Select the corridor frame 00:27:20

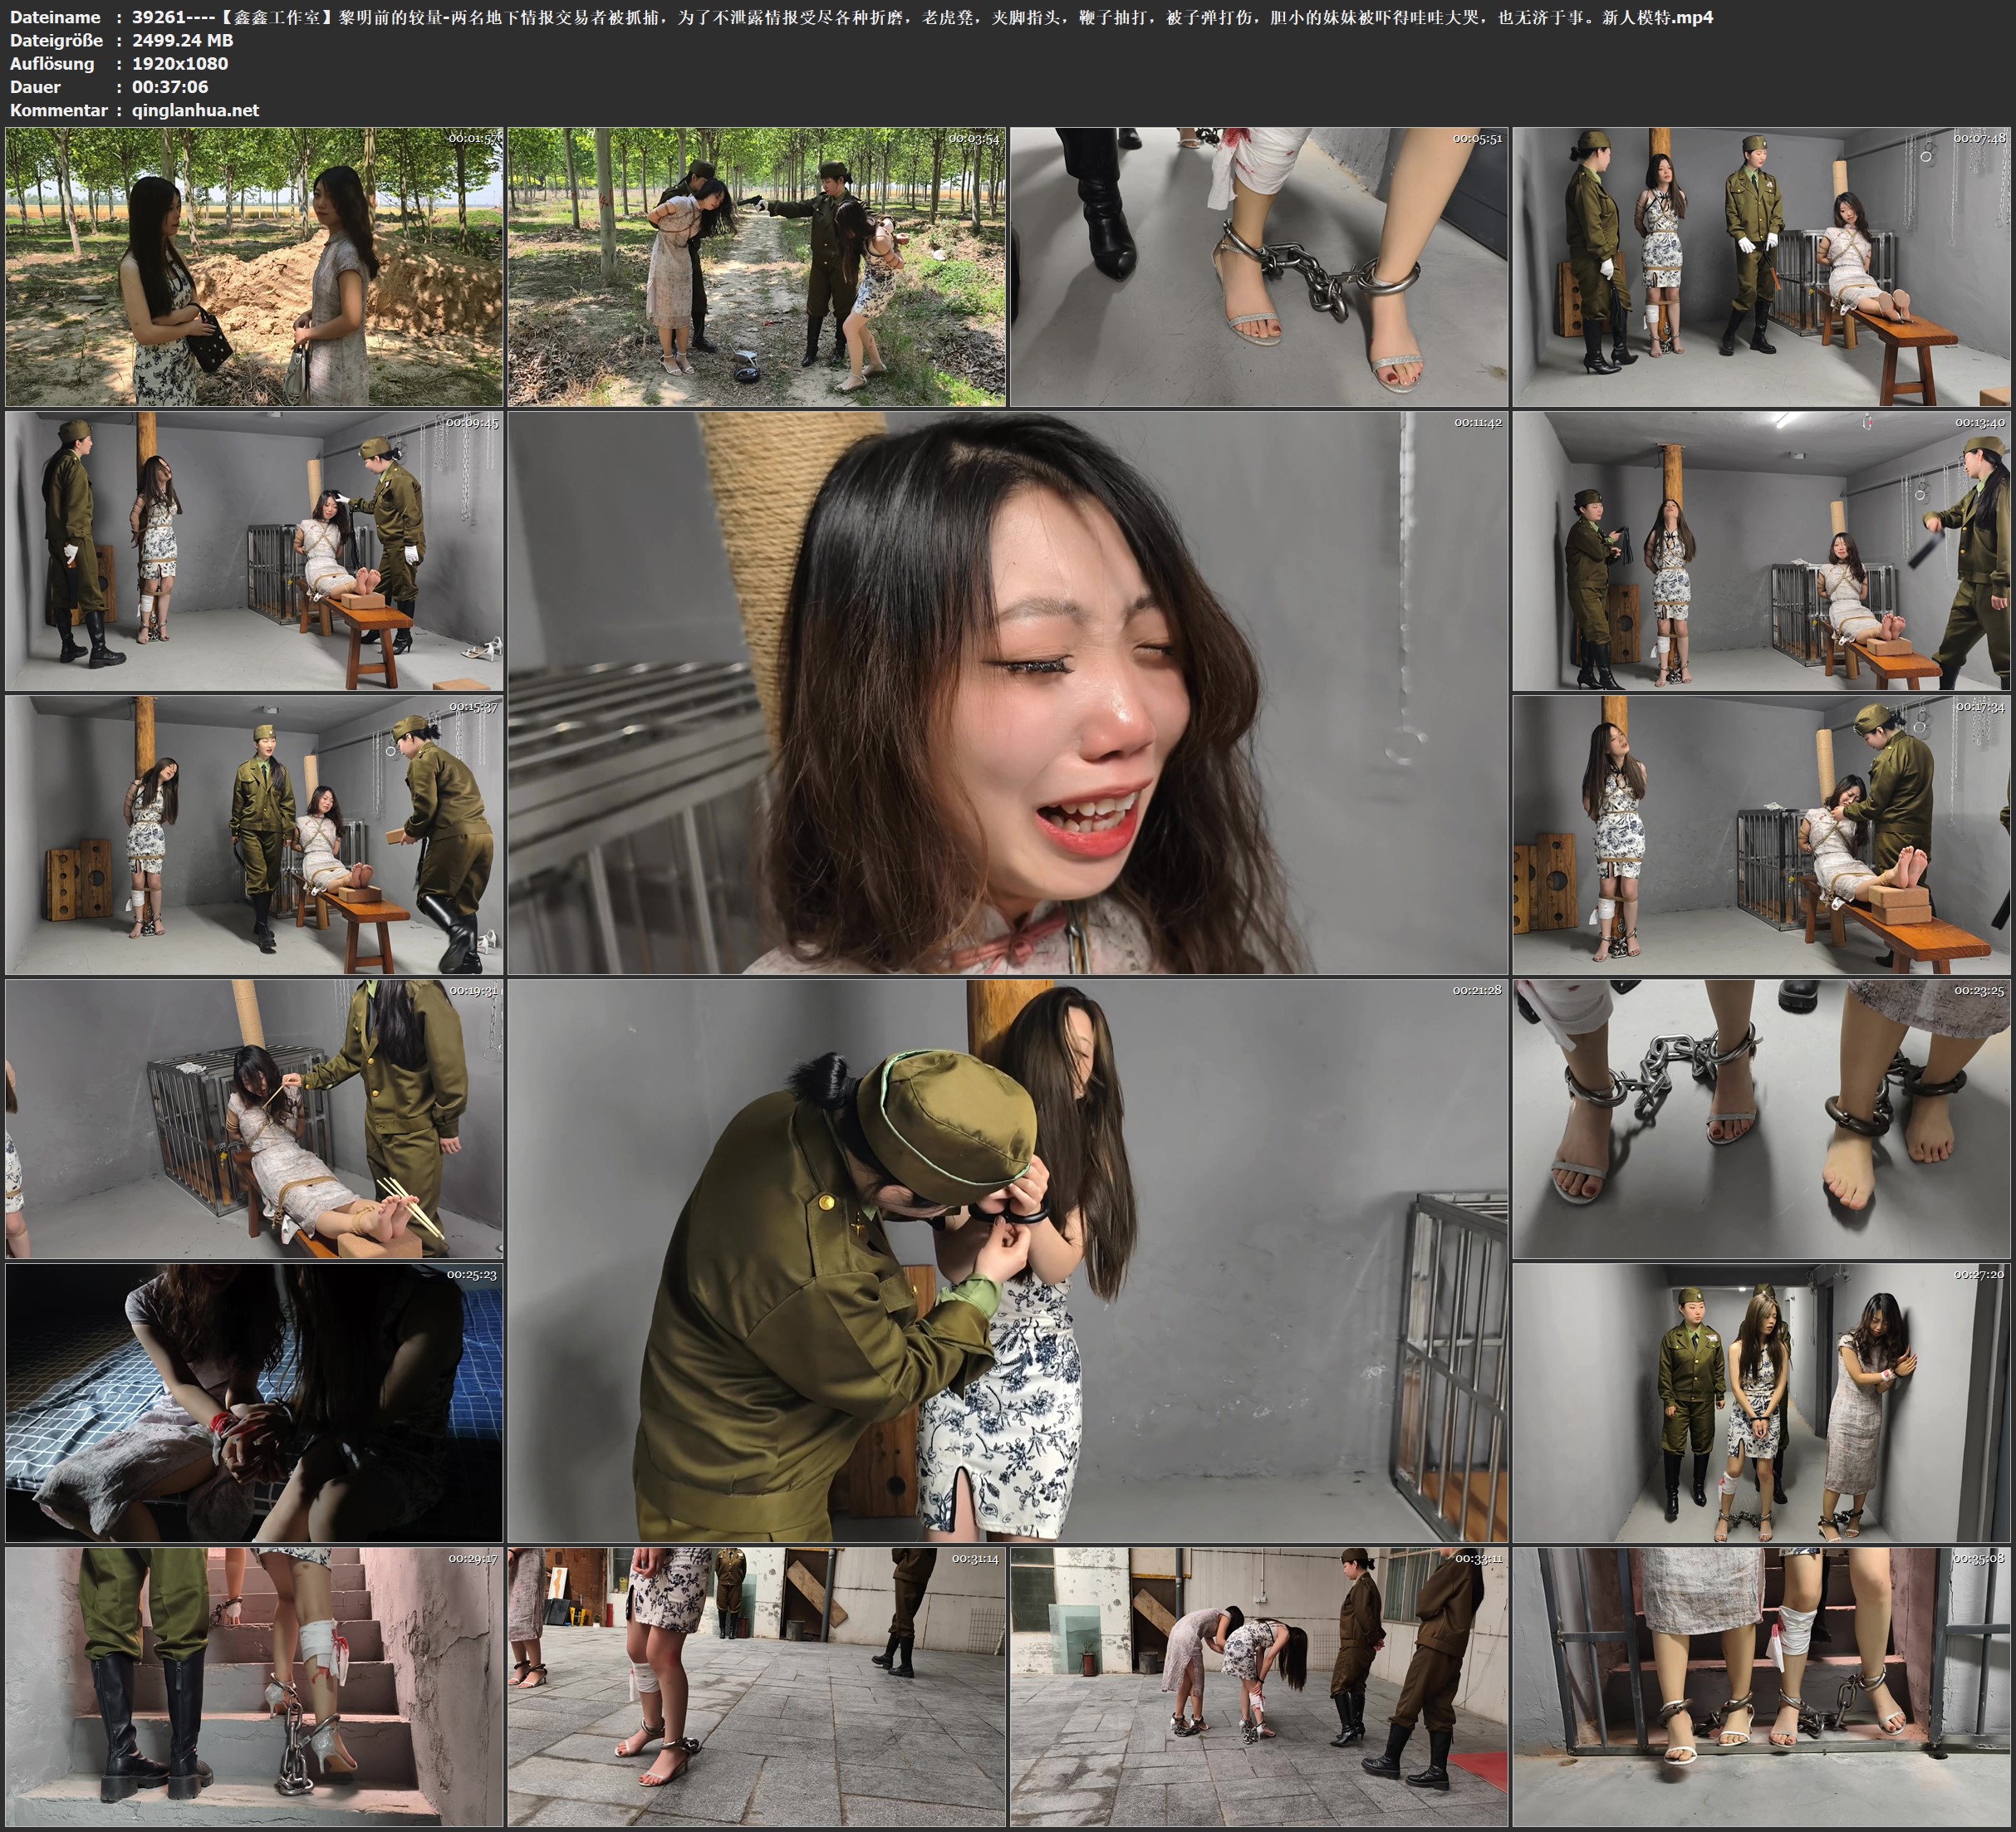(x=1762, y=1402)
